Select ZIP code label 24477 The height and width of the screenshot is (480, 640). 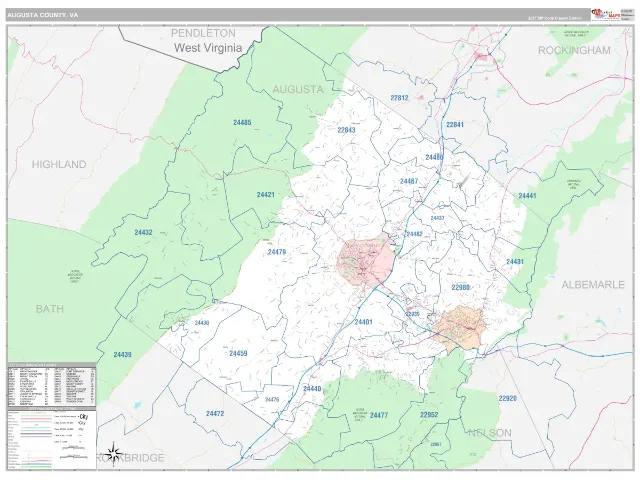point(379,416)
